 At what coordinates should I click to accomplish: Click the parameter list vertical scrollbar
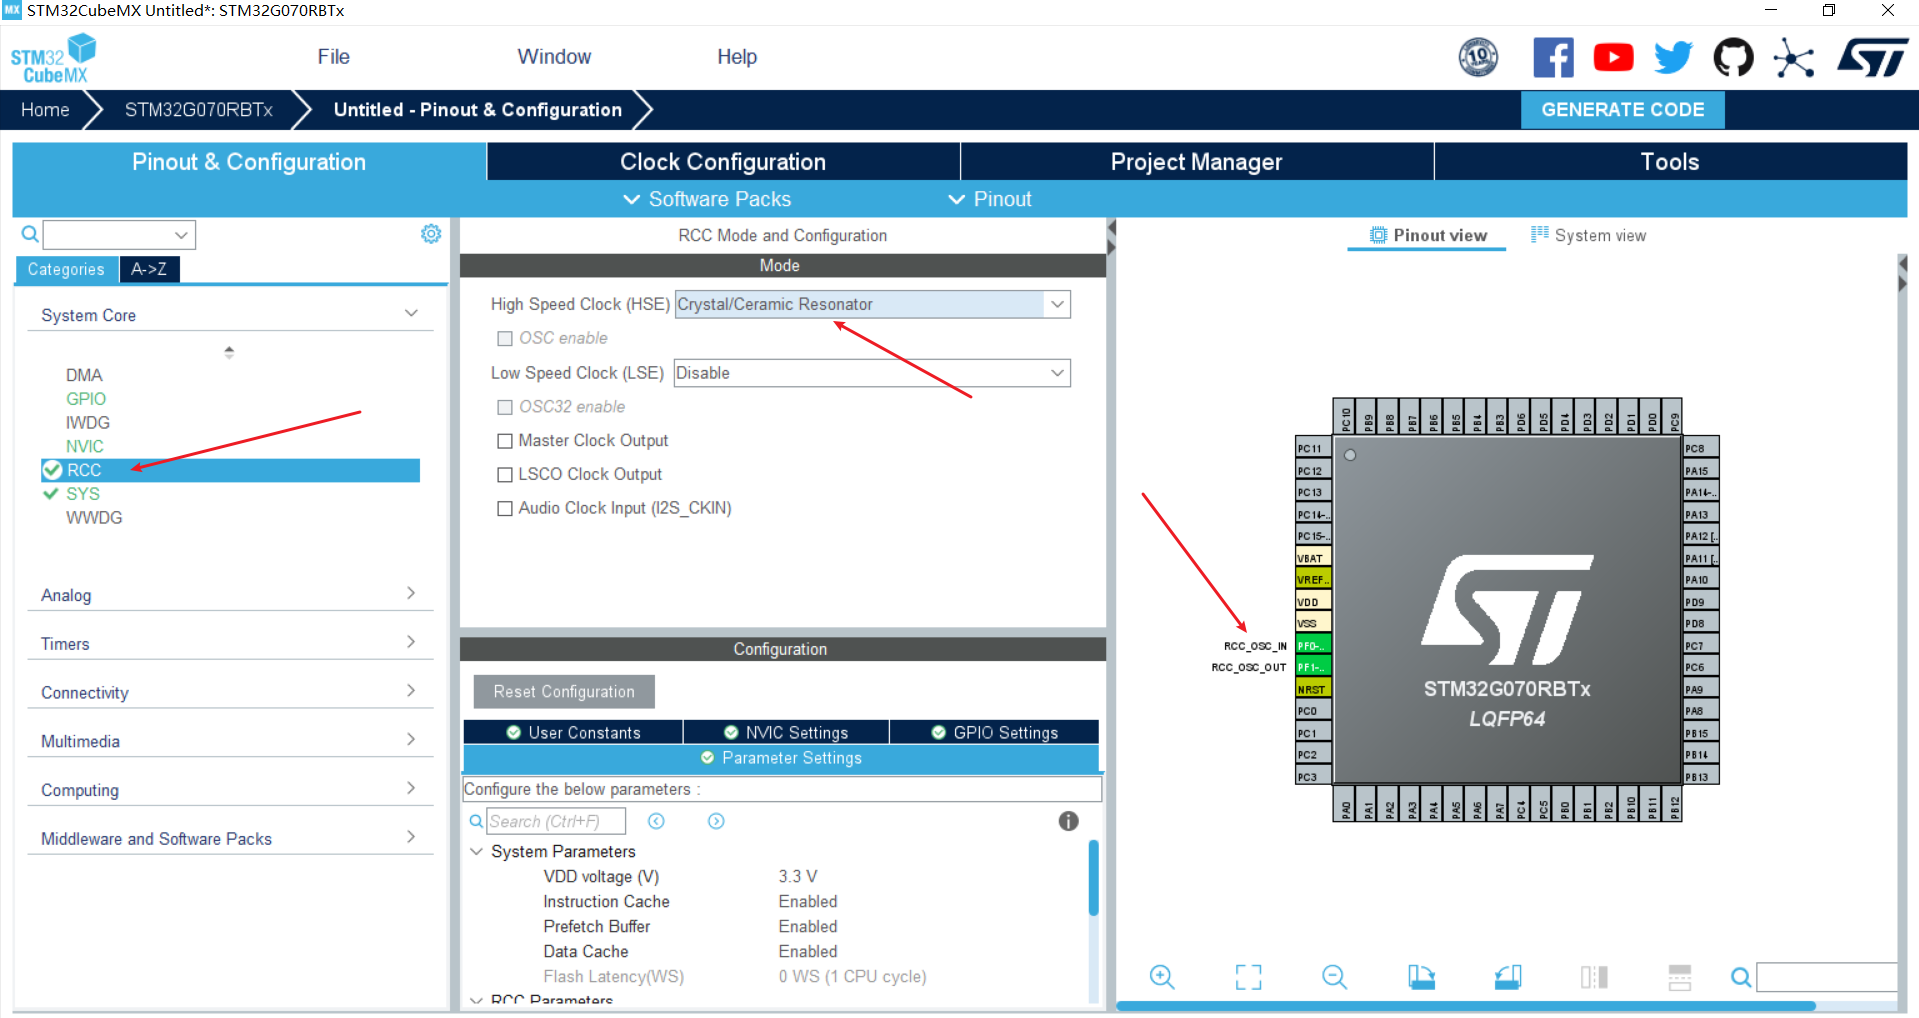pyautogui.click(x=1093, y=880)
